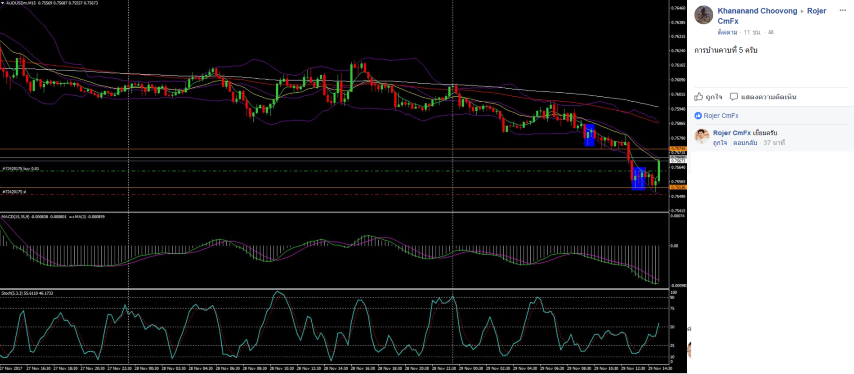The height and width of the screenshot is (374, 854).
Task: Click the MACD indicator label
Action: 52,217
